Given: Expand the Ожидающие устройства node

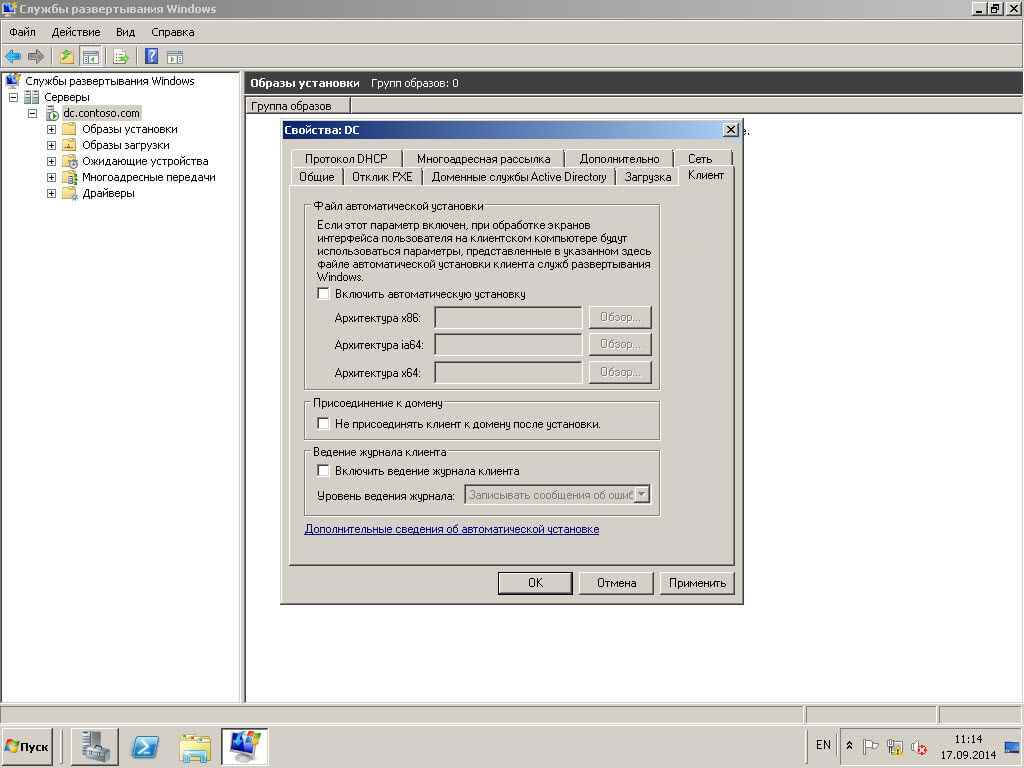Looking at the screenshot, I should tap(52, 161).
